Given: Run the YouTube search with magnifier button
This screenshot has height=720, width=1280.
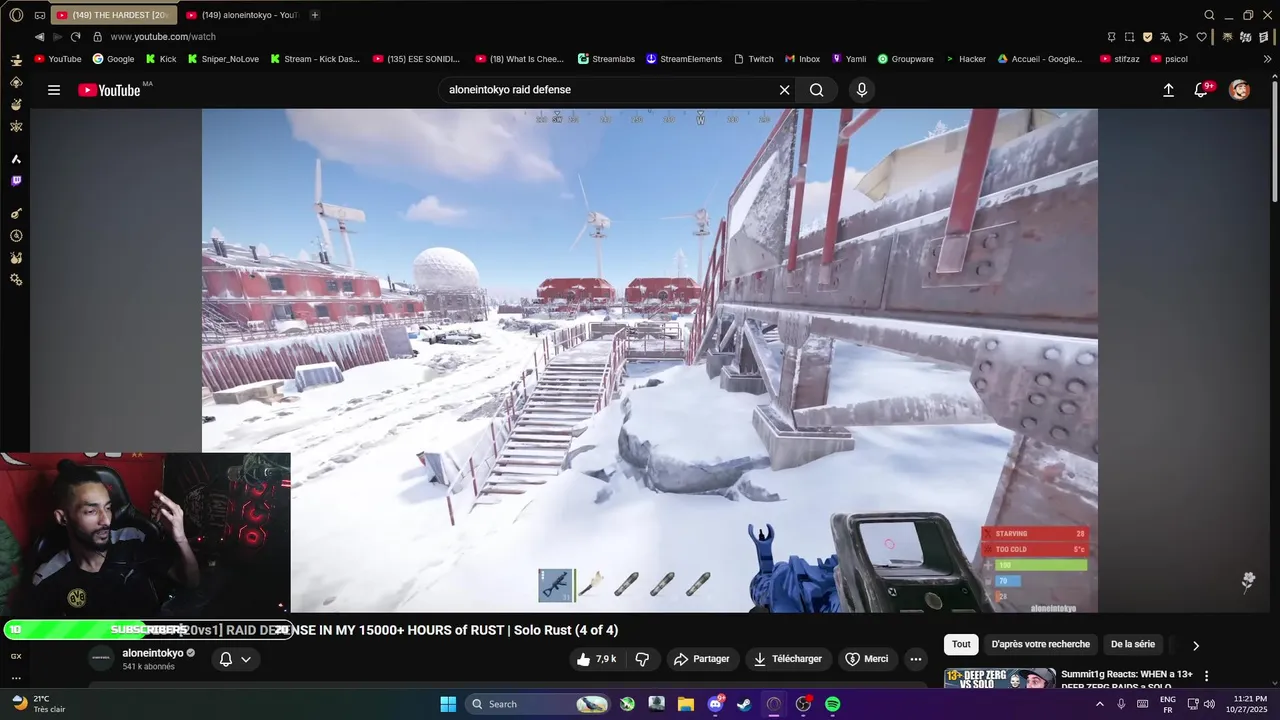Looking at the screenshot, I should pos(817,90).
